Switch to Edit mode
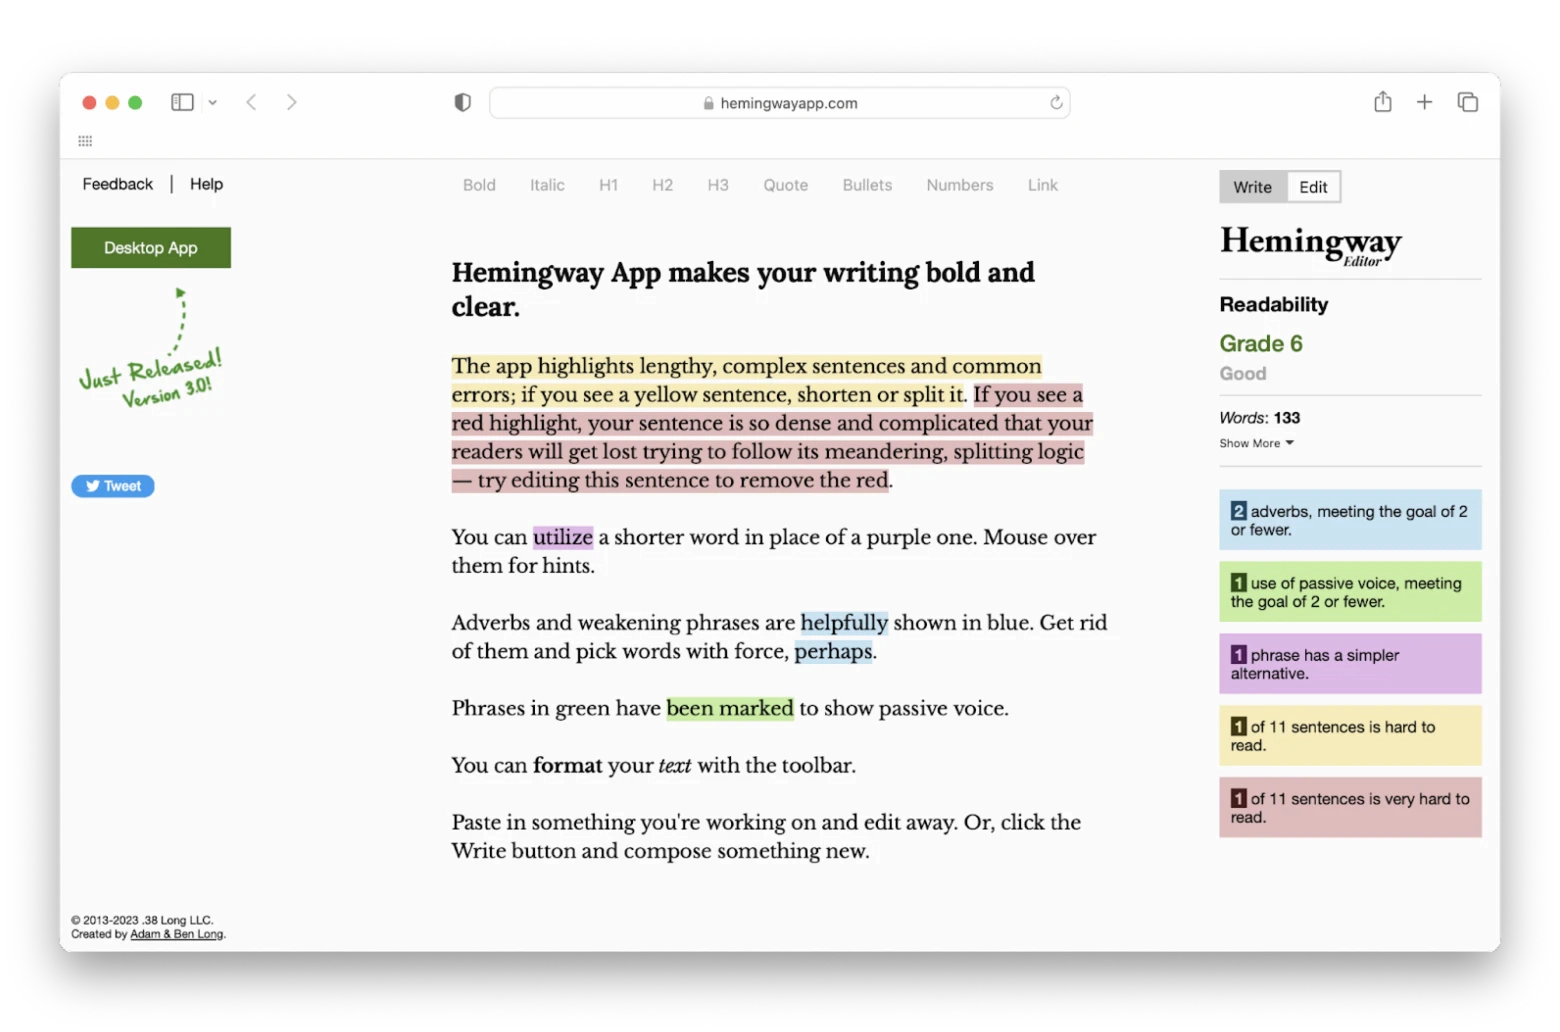Image resolution: width=1560 pixels, height=1032 pixels. (1313, 187)
